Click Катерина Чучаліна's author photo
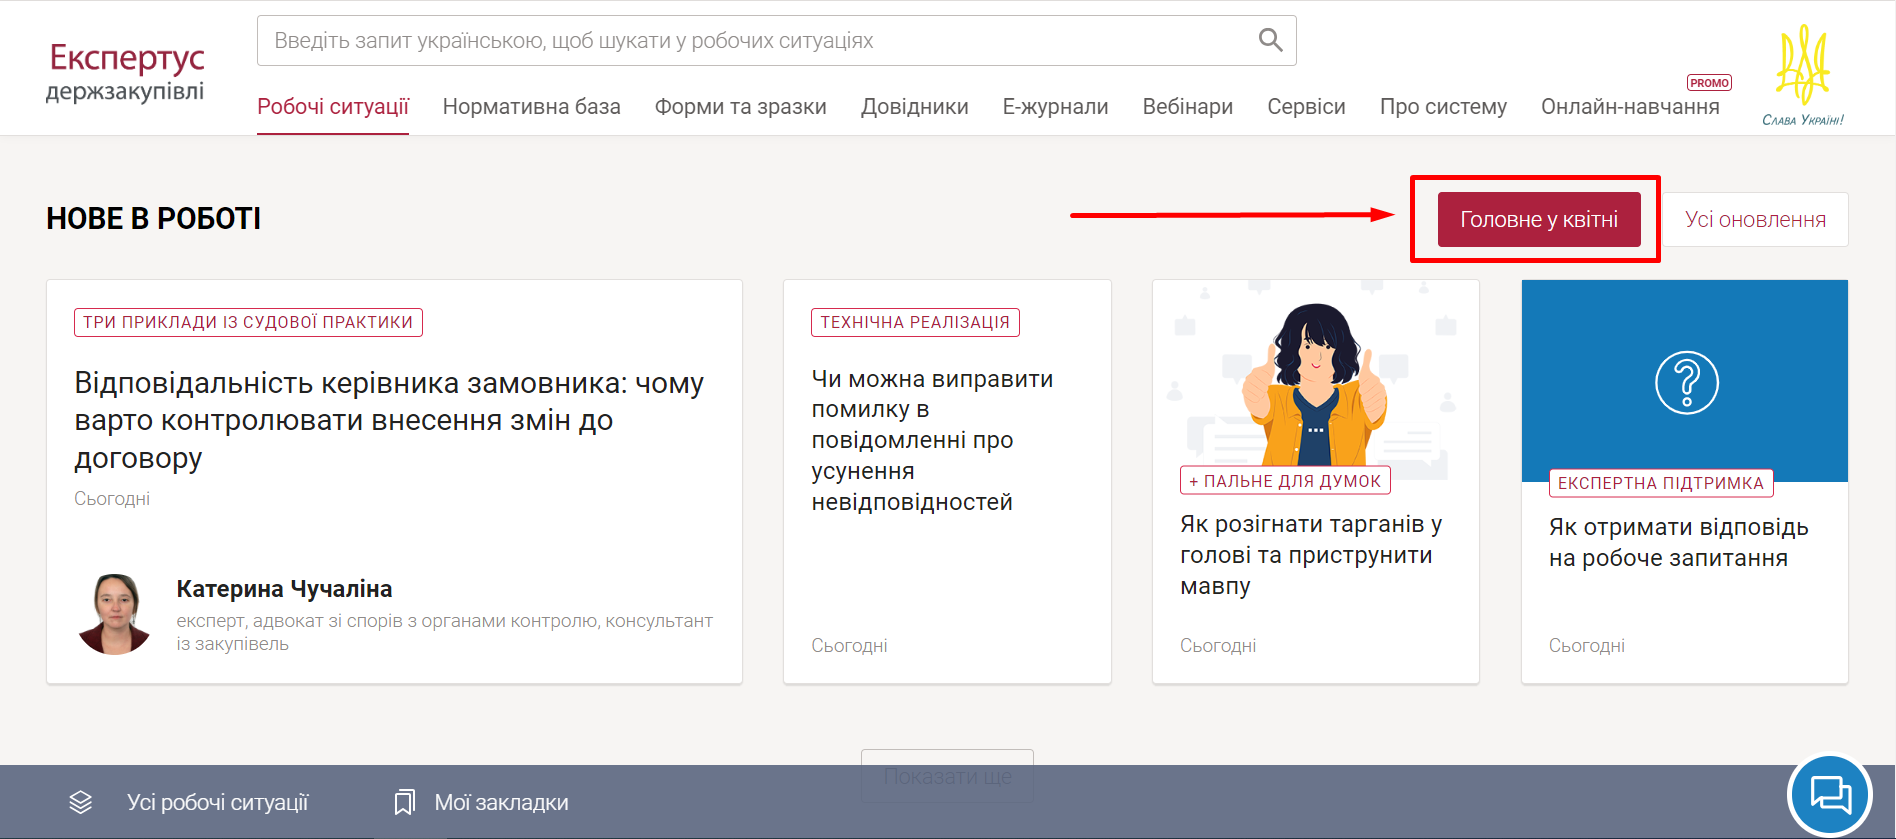Viewport: 1896px width, 839px height. click(x=114, y=614)
